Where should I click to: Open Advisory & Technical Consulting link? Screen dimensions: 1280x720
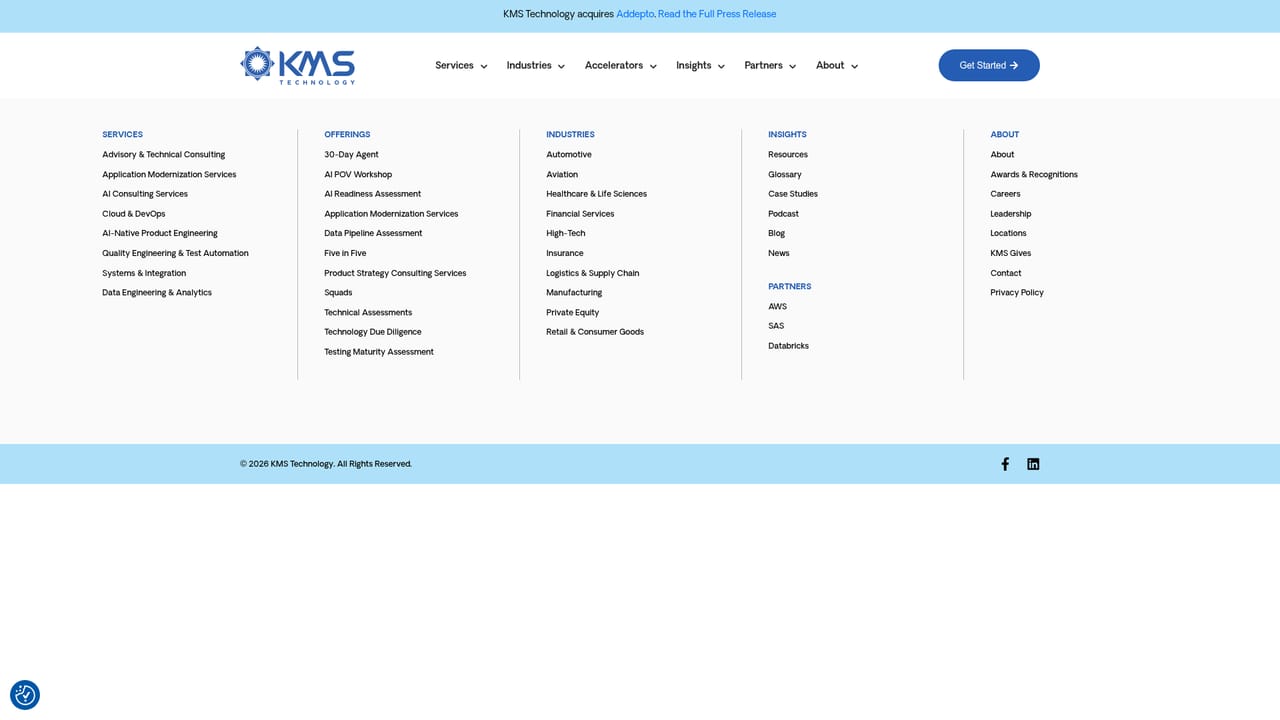163,155
